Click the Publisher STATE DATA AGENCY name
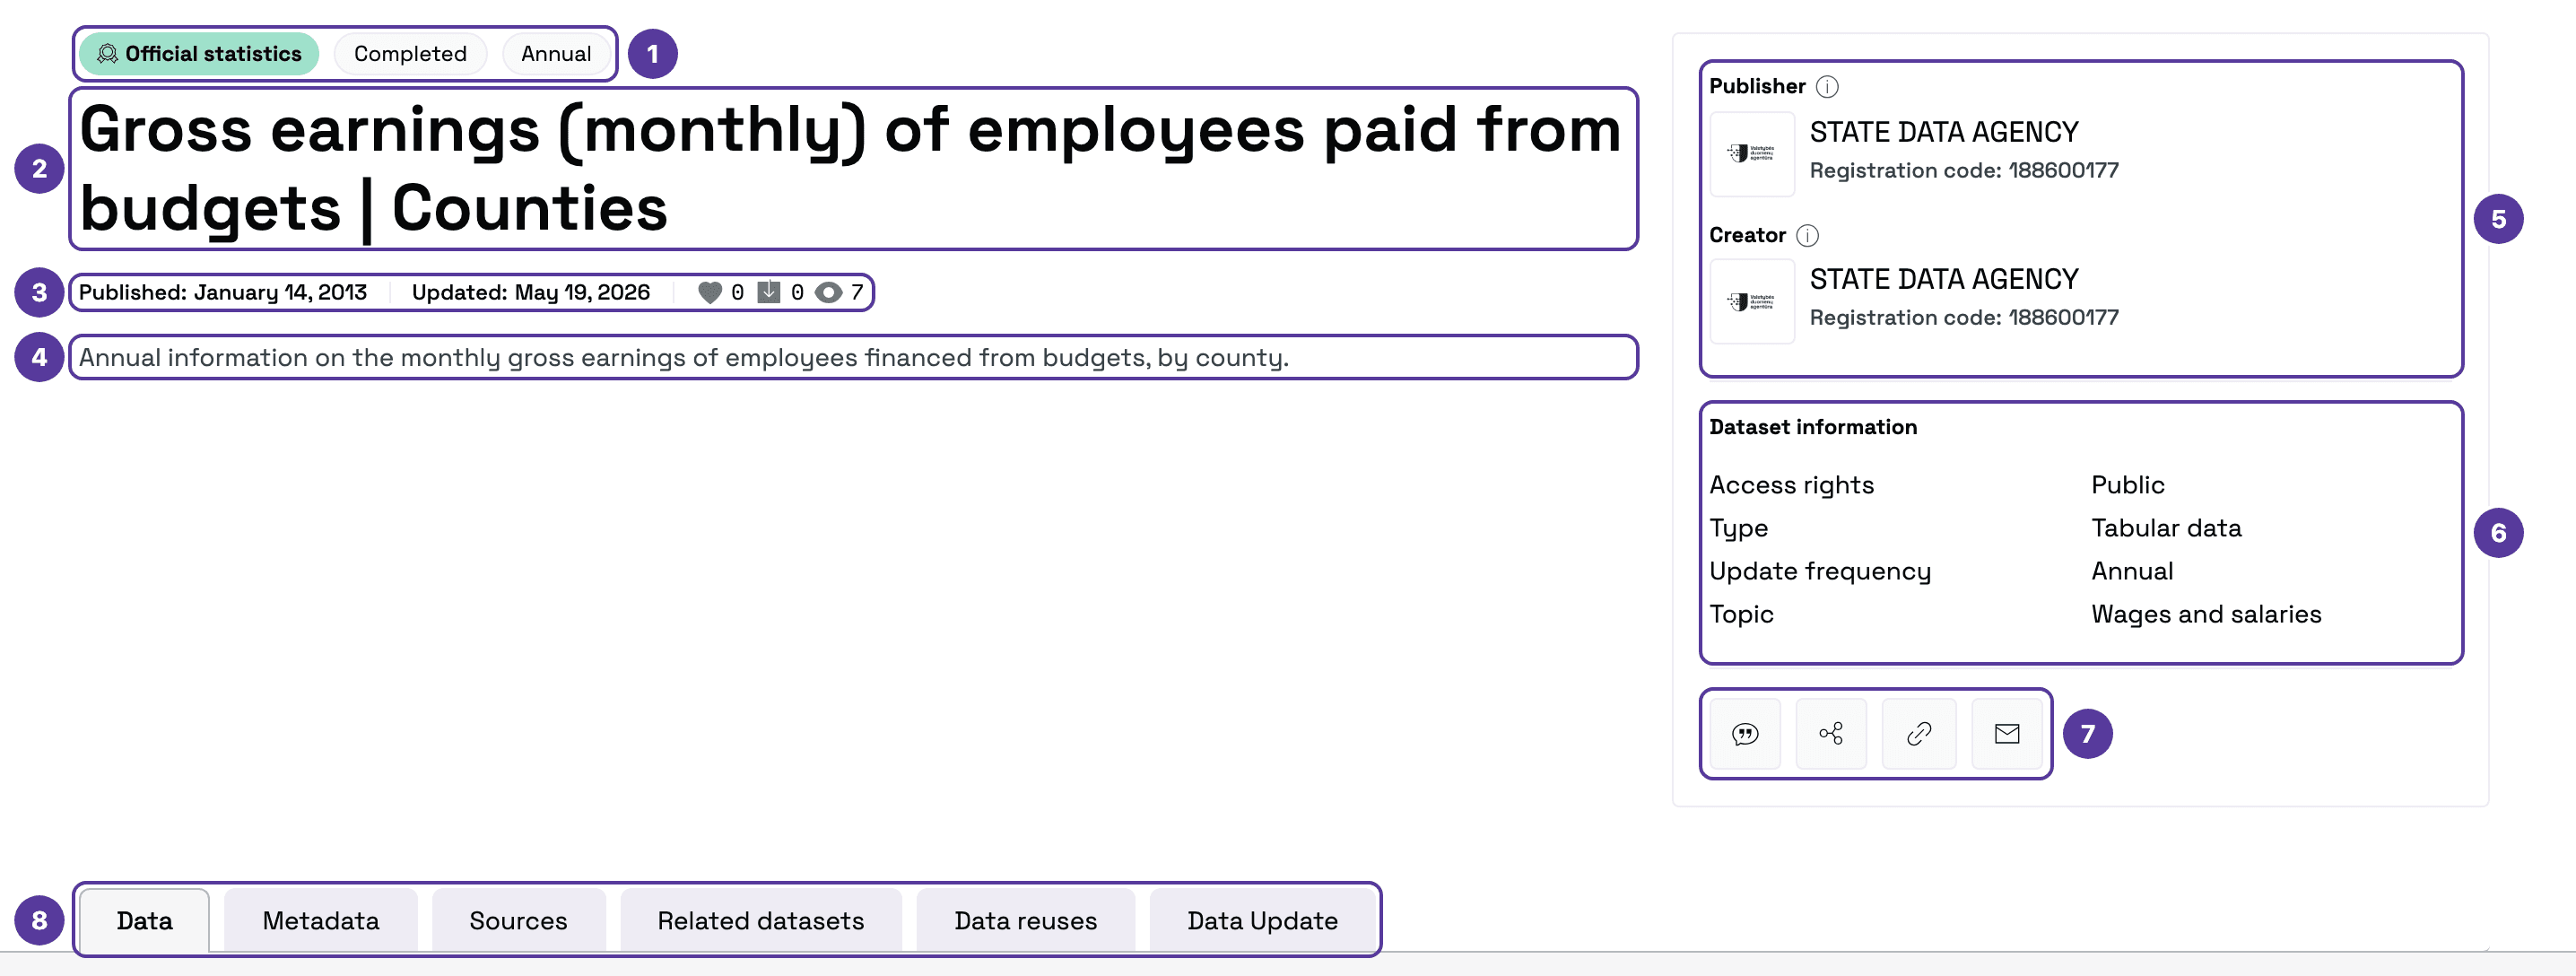This screenshot has height=976, width=2576. tap(1944, 132)
